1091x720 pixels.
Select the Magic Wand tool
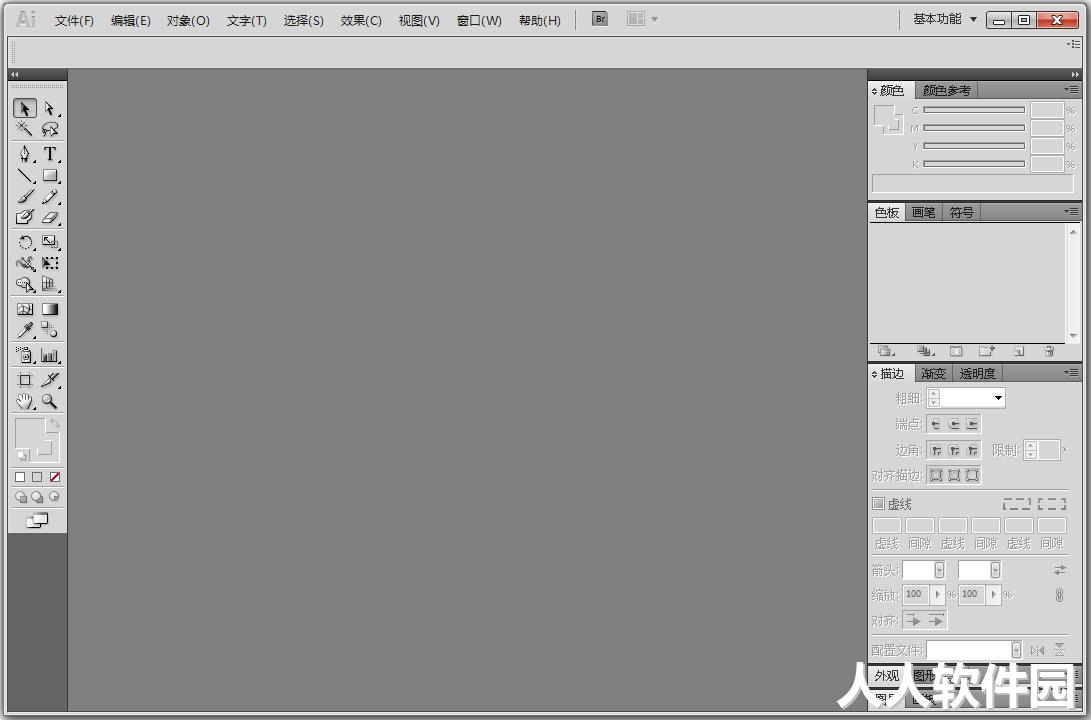pos(24,129)
